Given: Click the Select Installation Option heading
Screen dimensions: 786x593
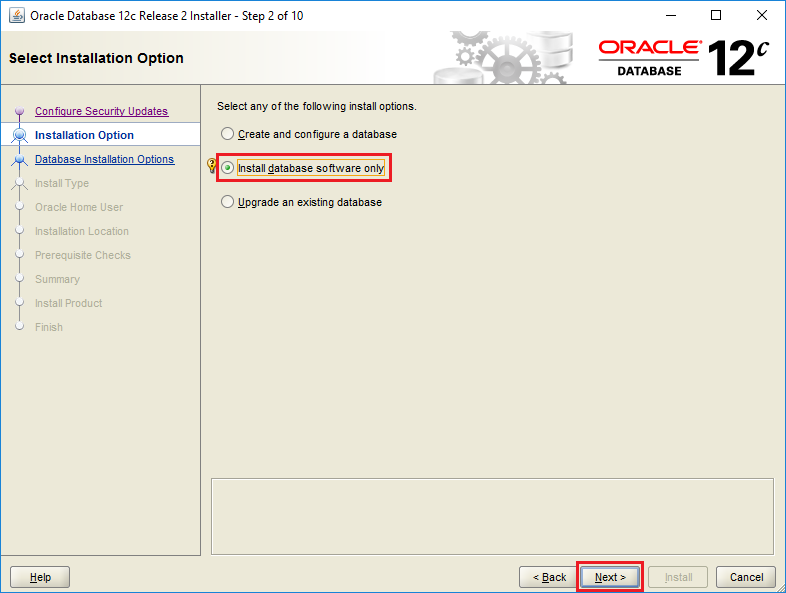Looking at the screenshot, I should click(96, 58).
